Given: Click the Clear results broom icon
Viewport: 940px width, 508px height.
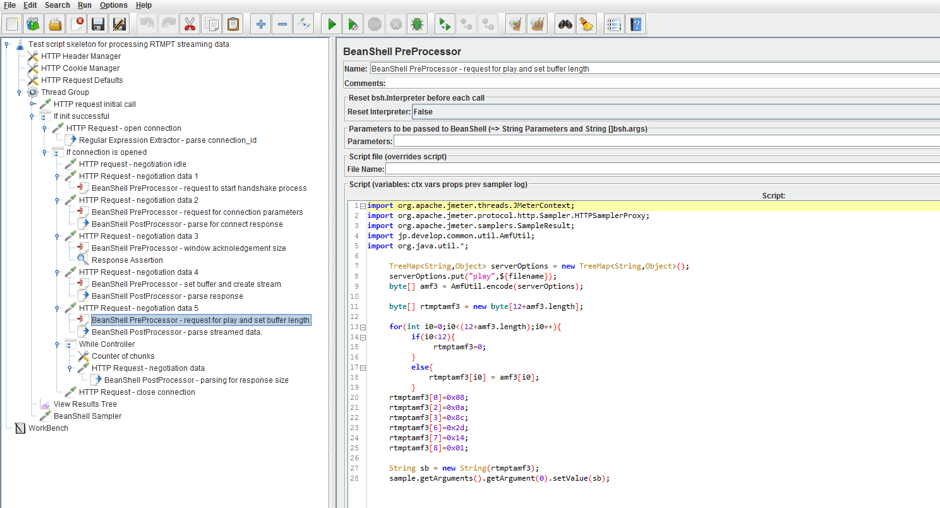Looking at the screenshot, I should (x=516, y=25).
